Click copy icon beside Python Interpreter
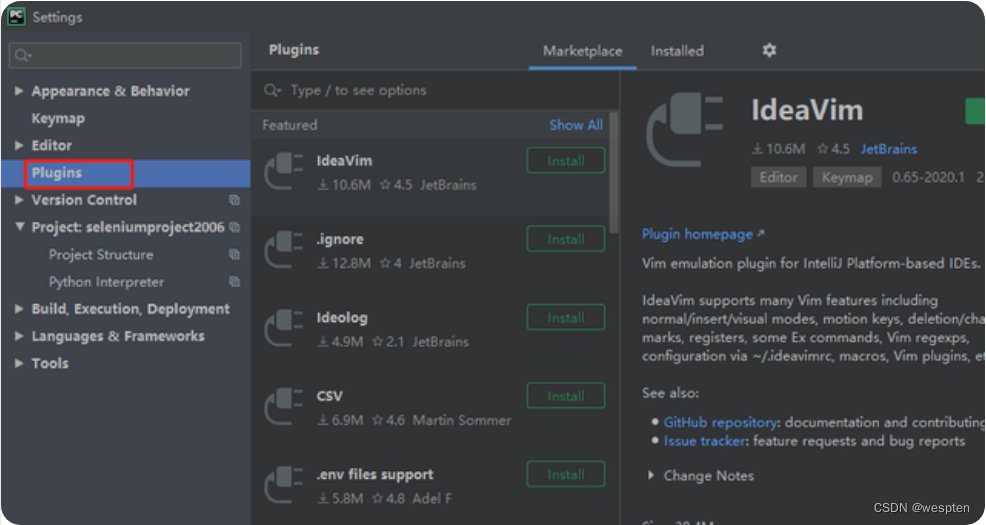Screen dimensions: 986x525 pyautogui.click(x=235, y=282)
